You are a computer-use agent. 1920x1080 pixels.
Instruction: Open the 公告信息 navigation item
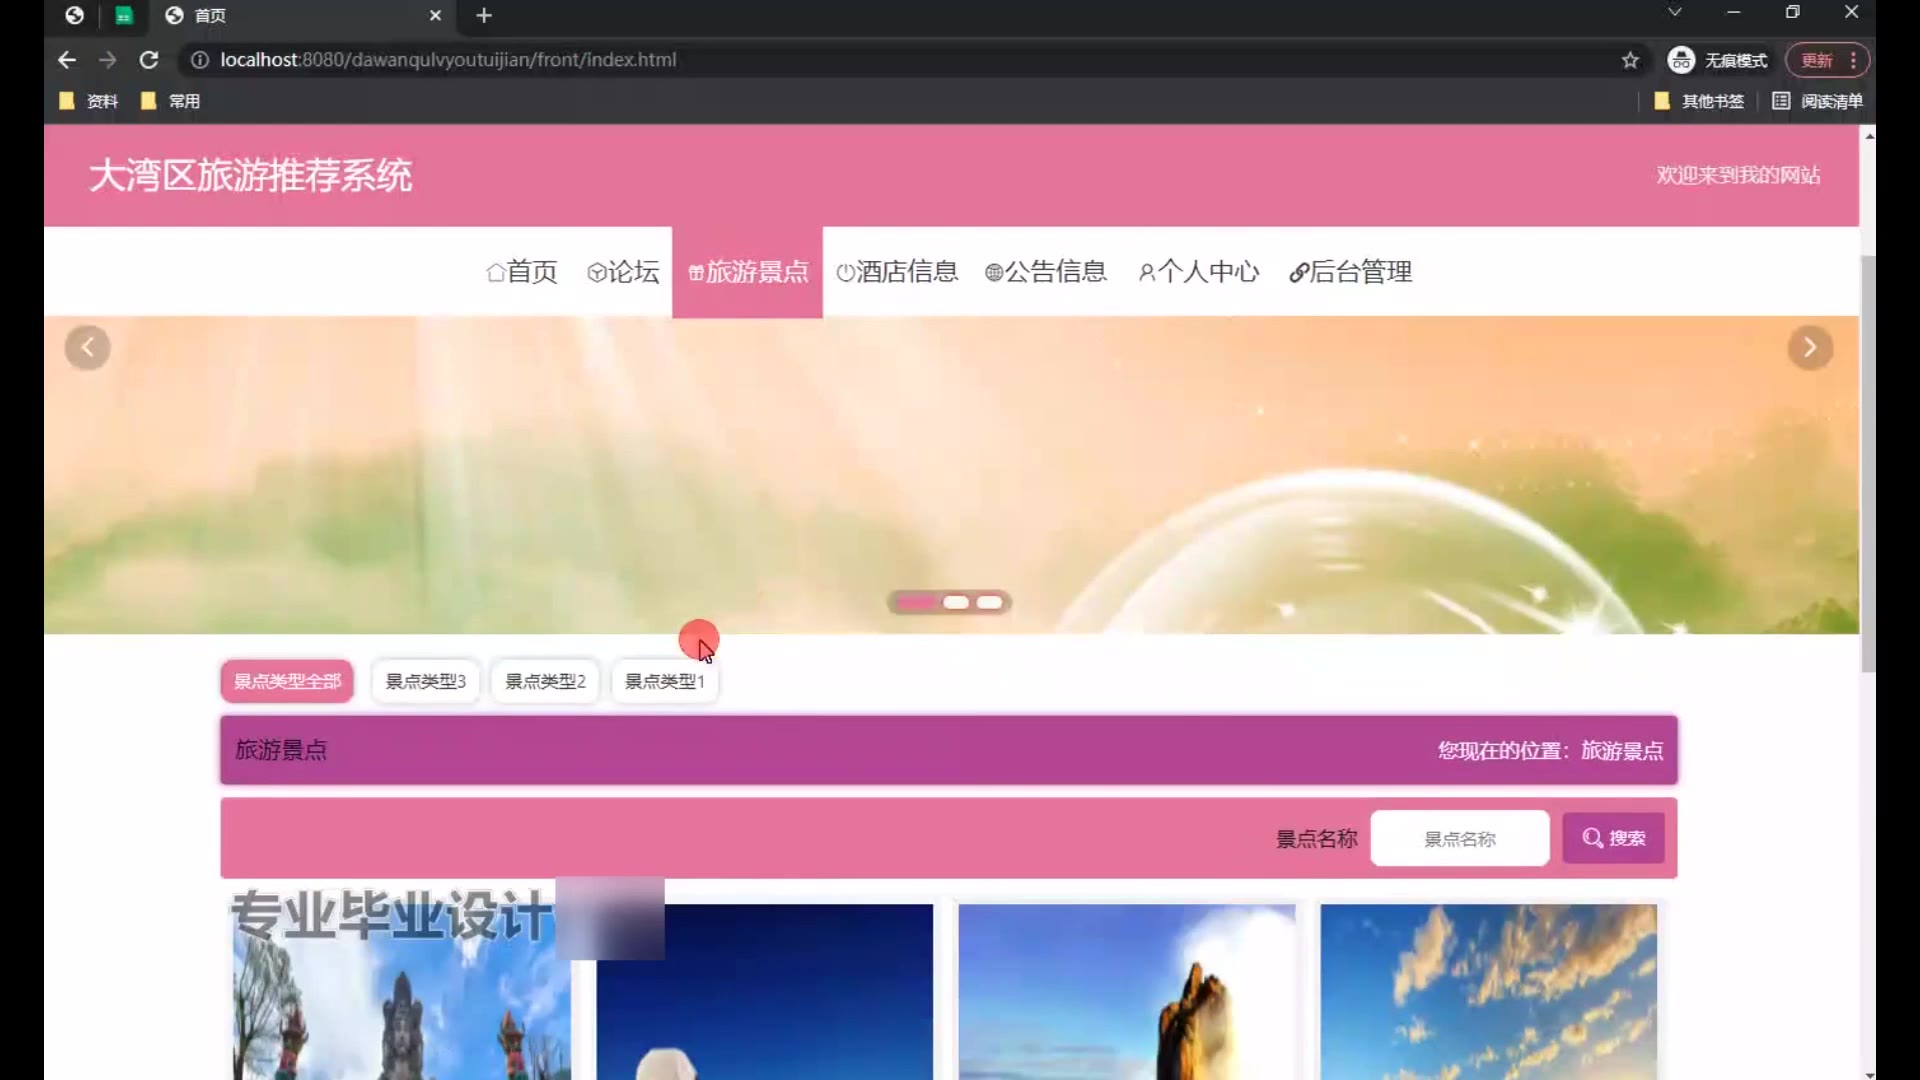pos(1046,272)
